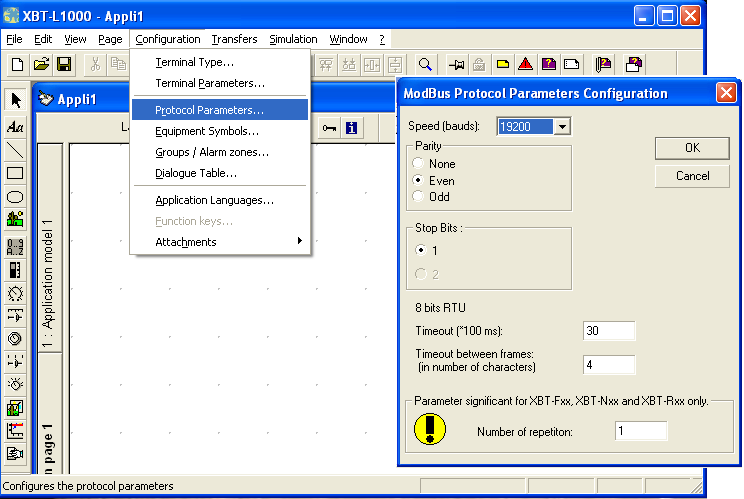Select the rectangle drawing tool
The height and width of the screenshot is (499, 744).
point(15,173)
